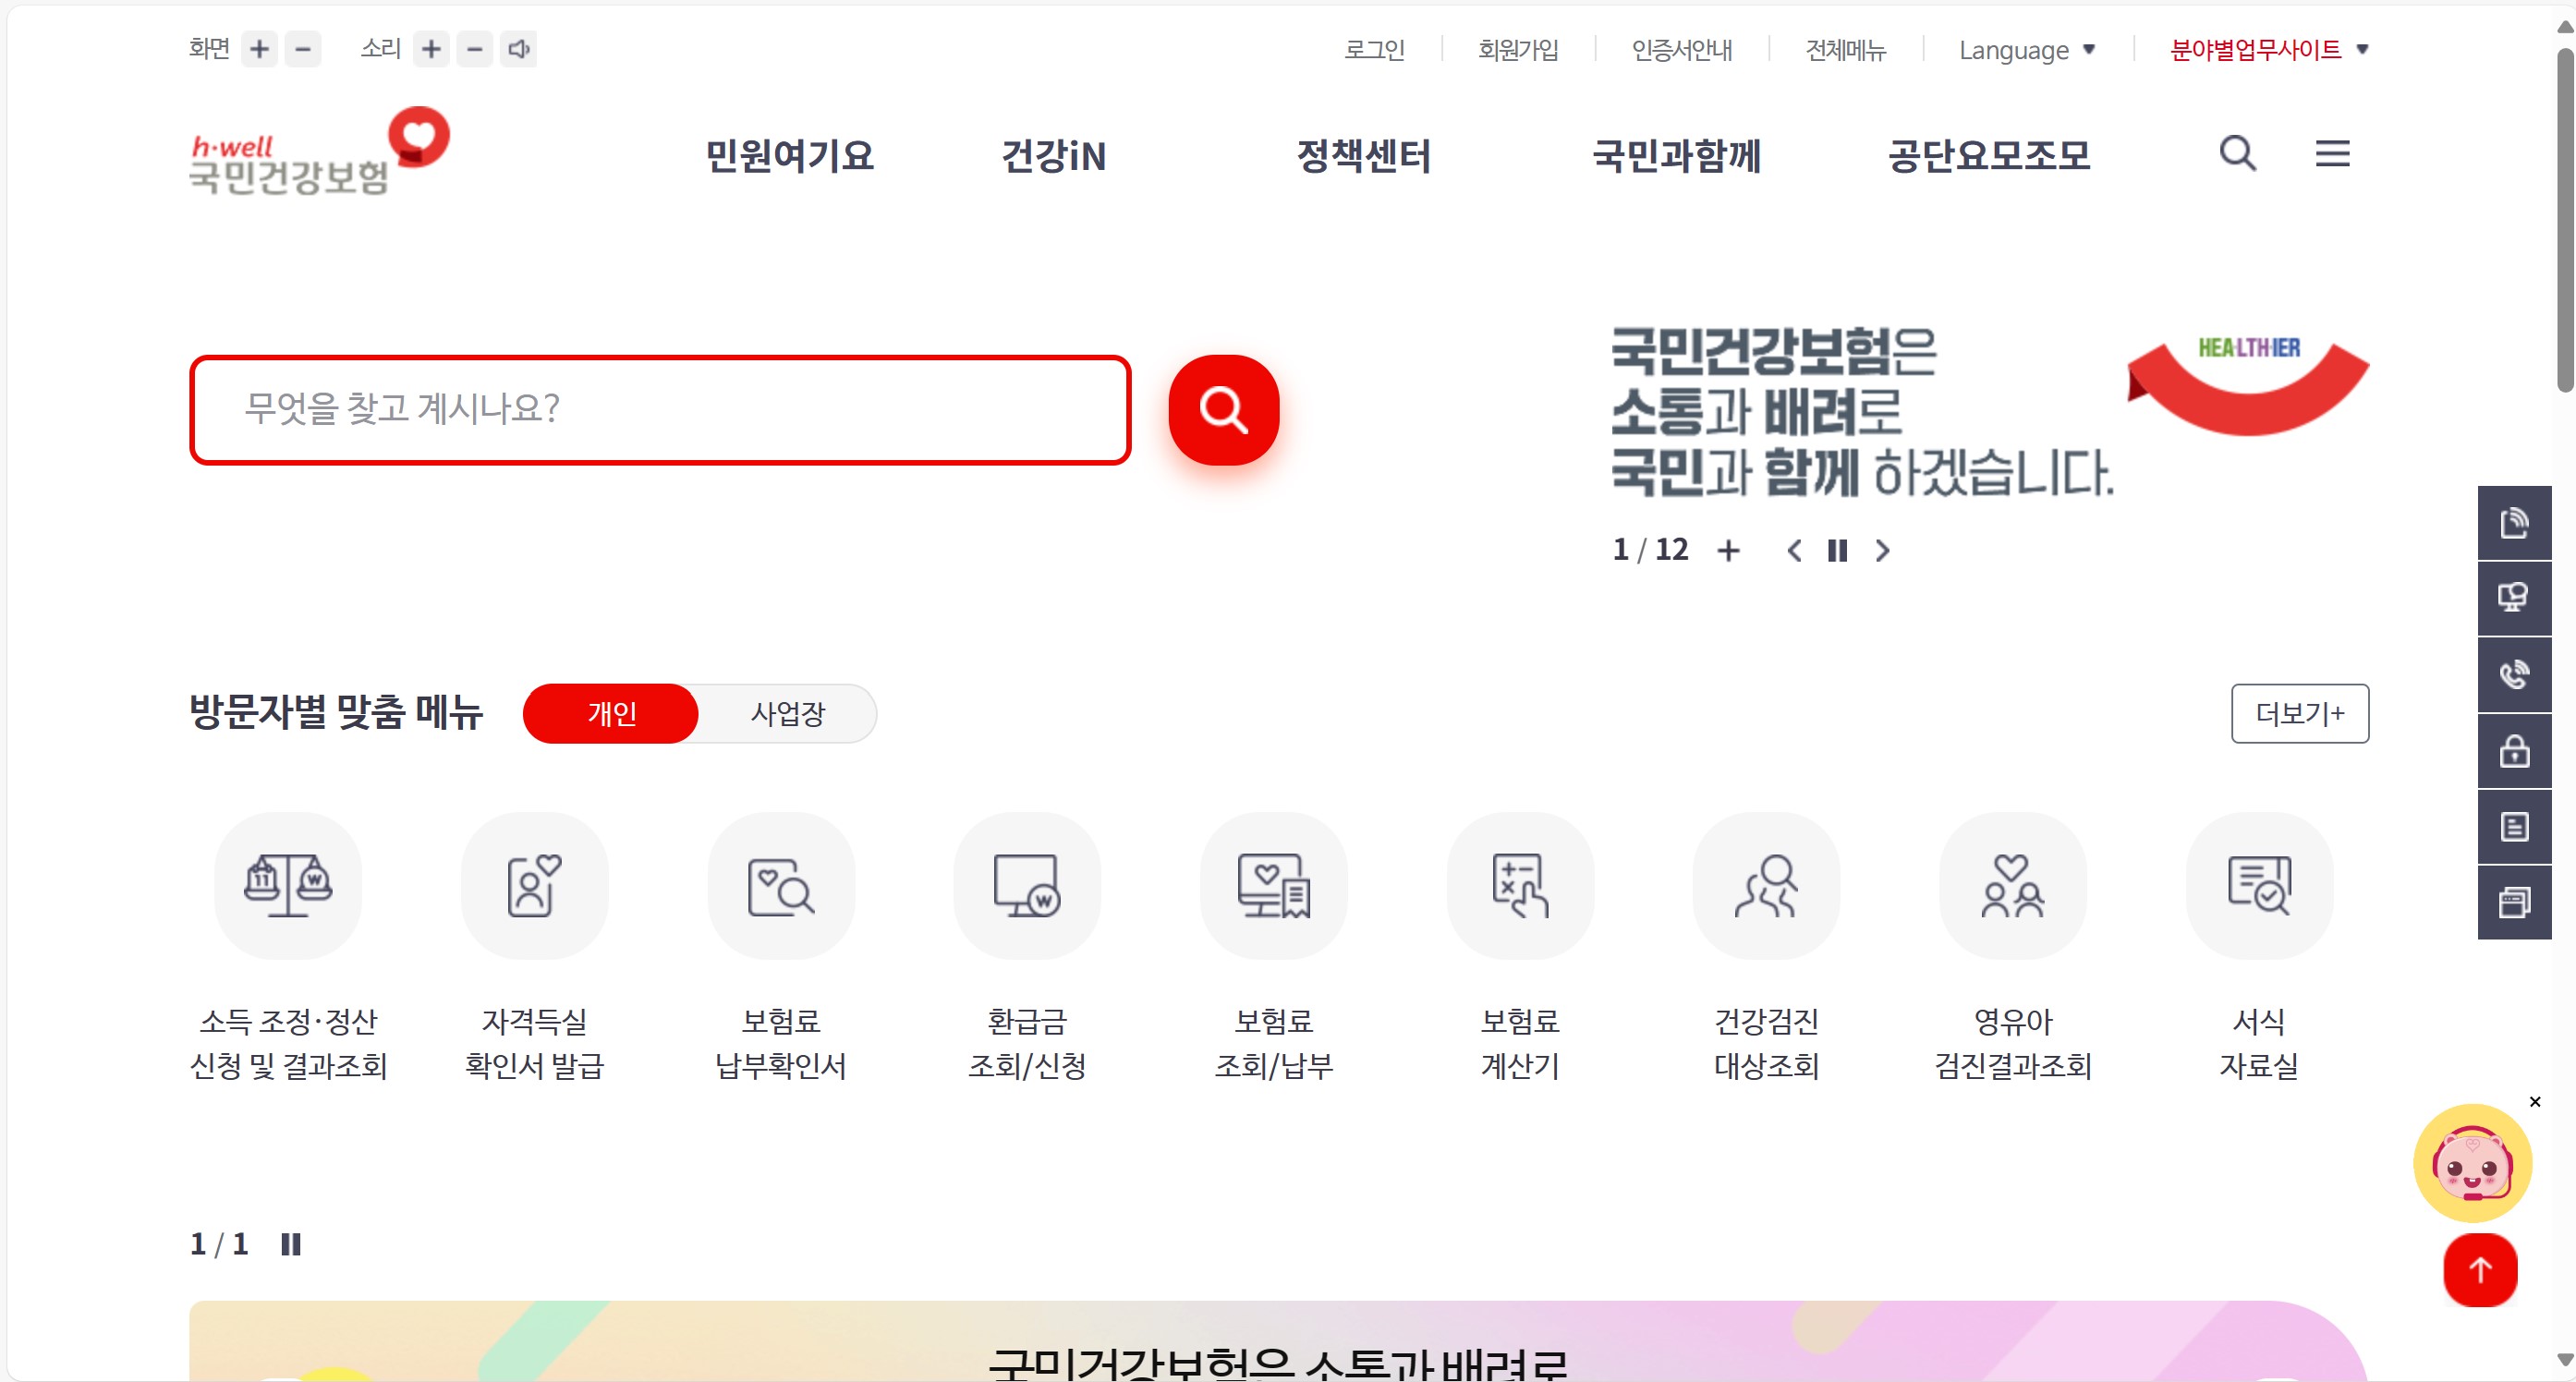Open 환급금 조회/신청 icon

[x=1027, y=885]
